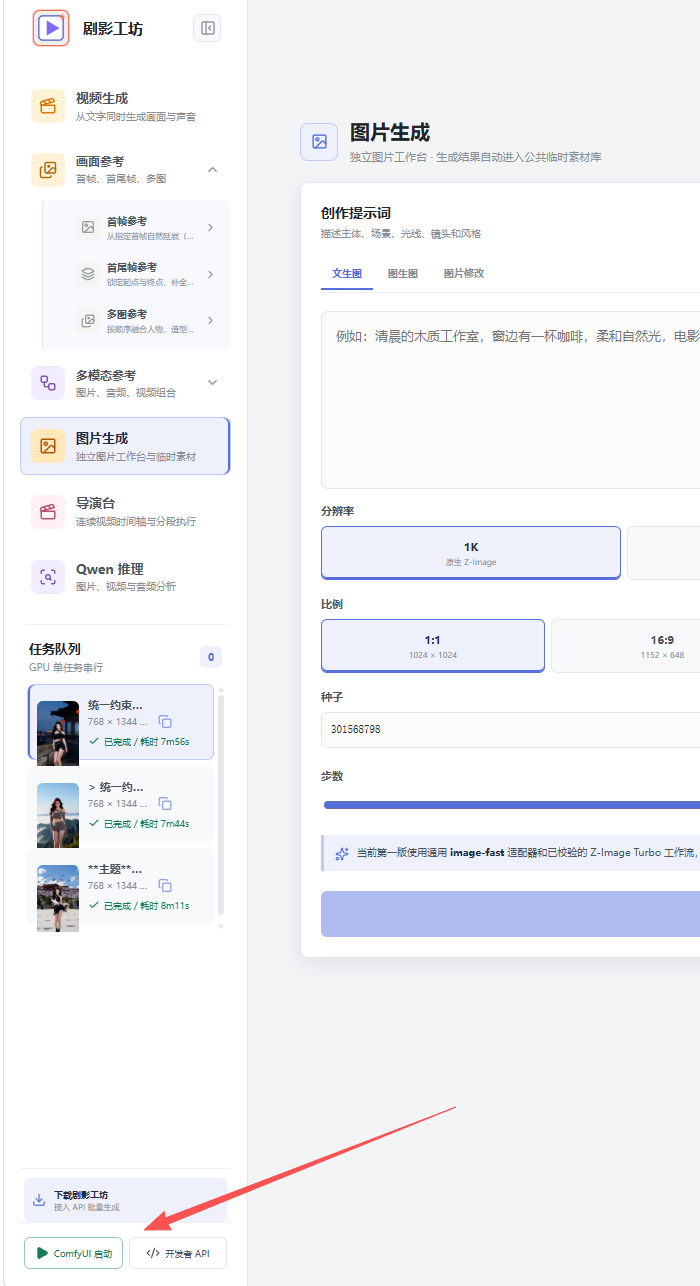Adjust the 步数 slider

point(512,804)
